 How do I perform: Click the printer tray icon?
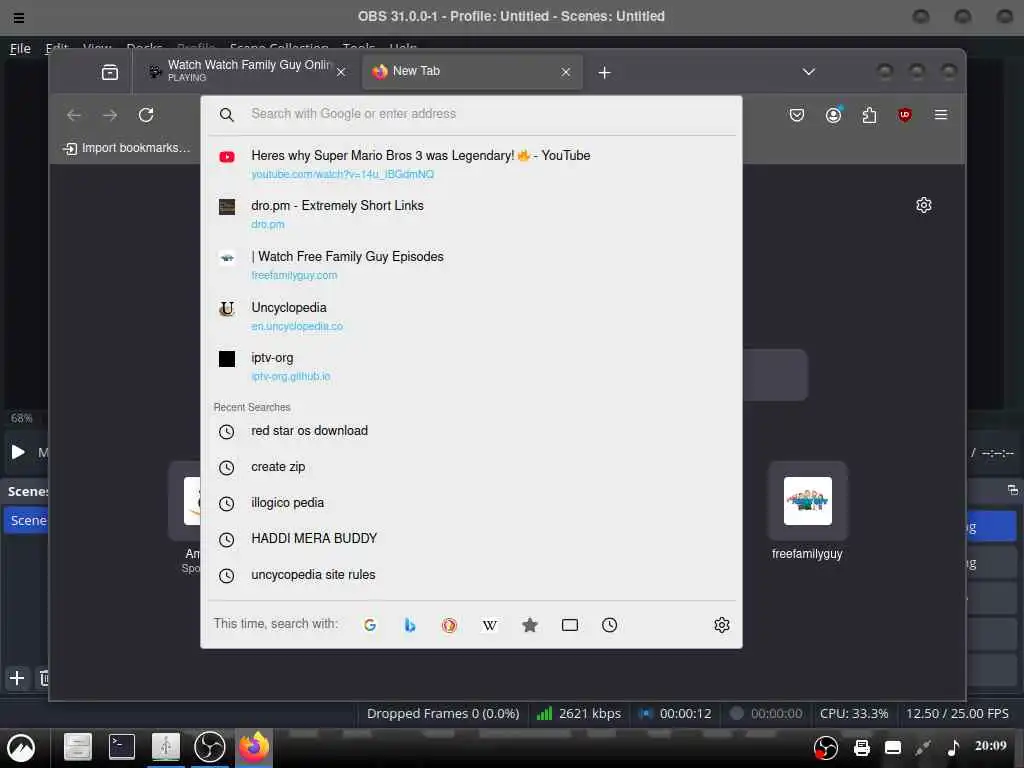pos(862,748)
